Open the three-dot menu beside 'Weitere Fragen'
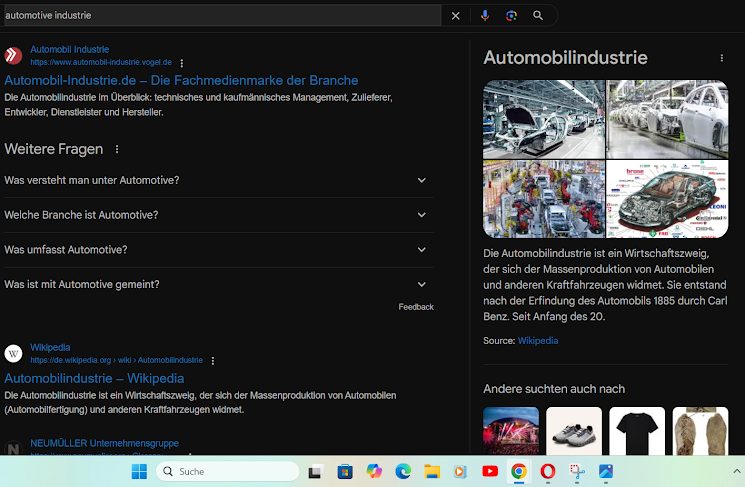745x487 pixels. click(117, 149)
